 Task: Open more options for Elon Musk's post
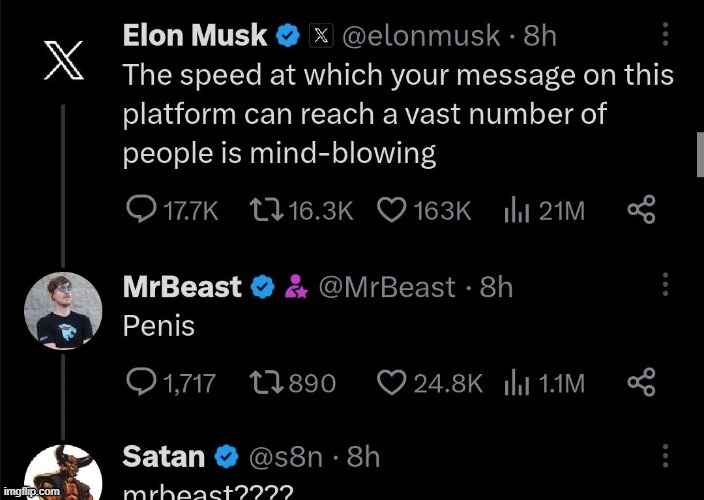(x=665, y=36)
